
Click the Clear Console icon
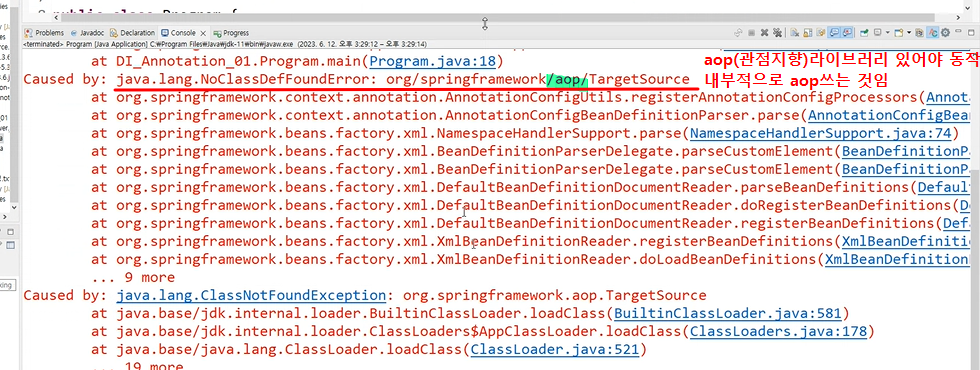[x=794, y=32]
